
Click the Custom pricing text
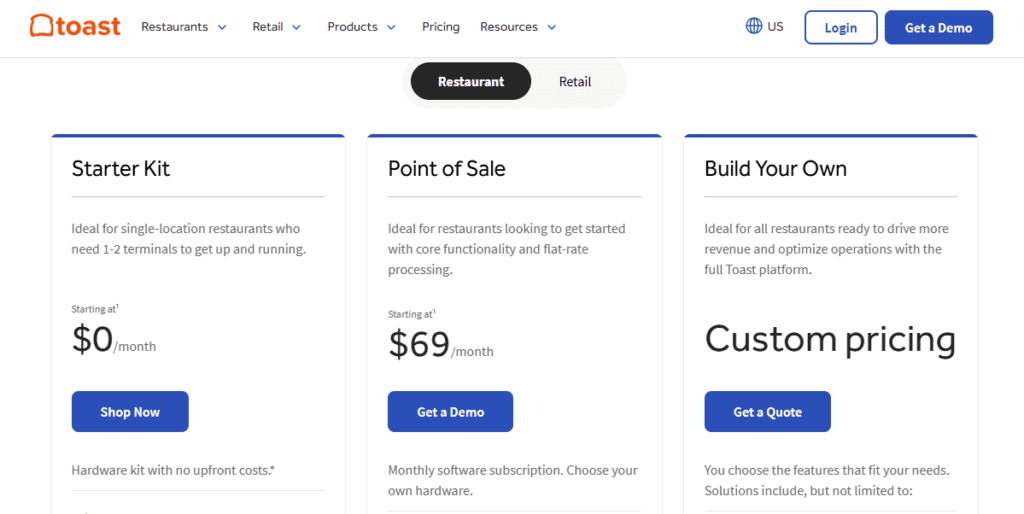830,340
